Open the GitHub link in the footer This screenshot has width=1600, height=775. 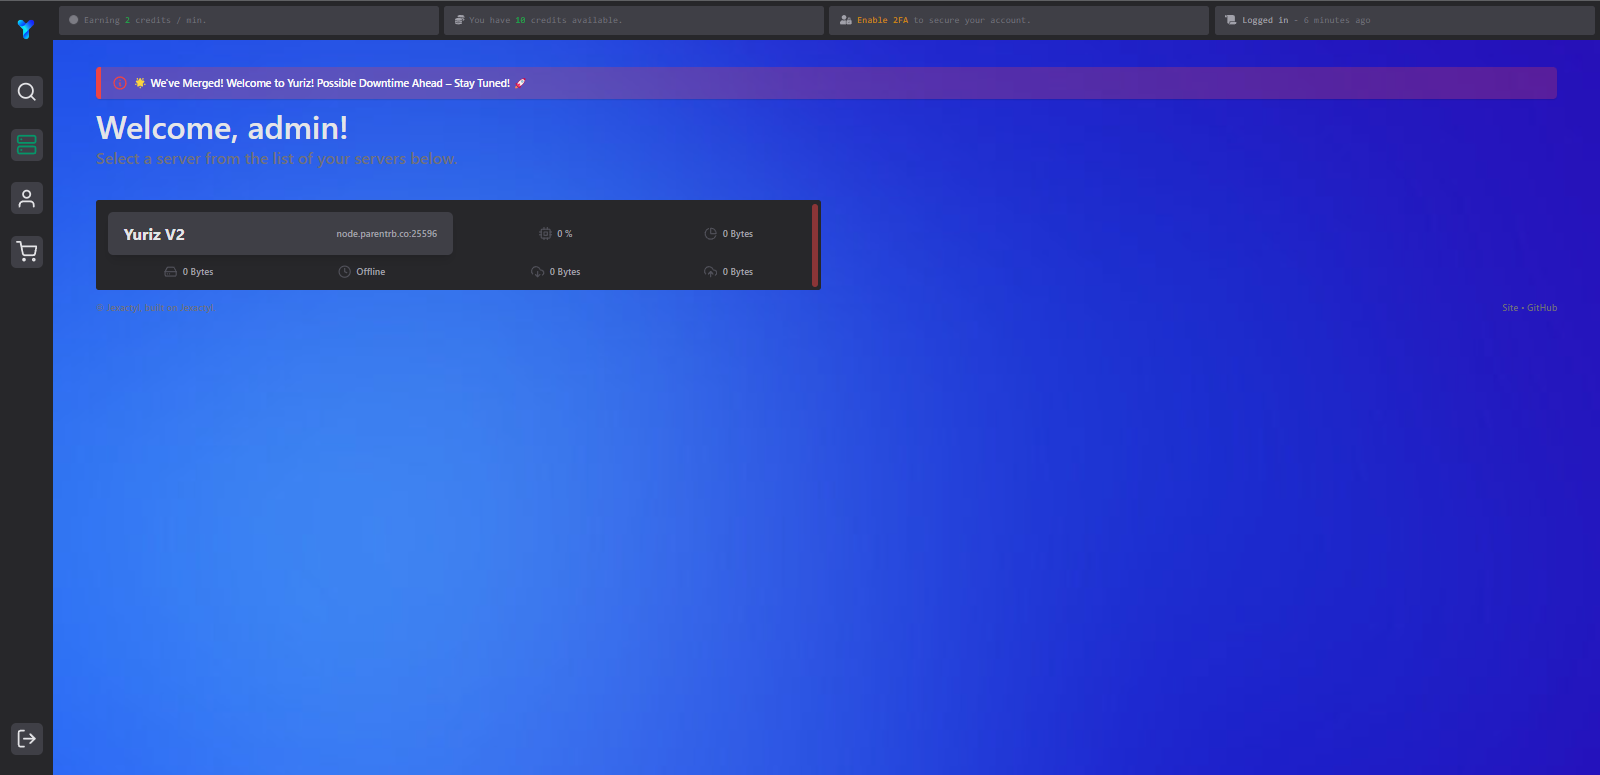(1541, 308)
